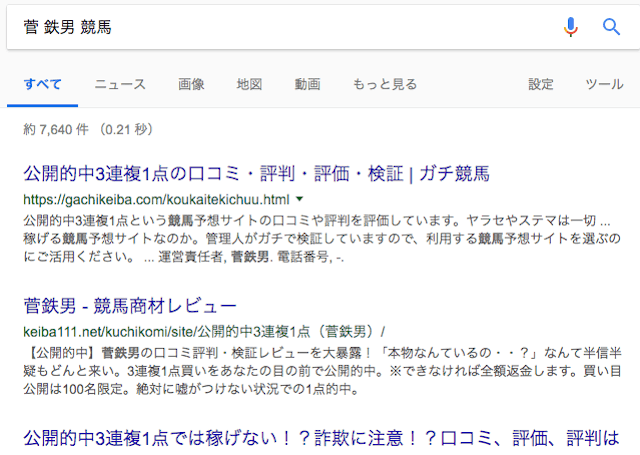Expand the もっと見る menu
Screen dimensions: 640x455
click(385, 84)
